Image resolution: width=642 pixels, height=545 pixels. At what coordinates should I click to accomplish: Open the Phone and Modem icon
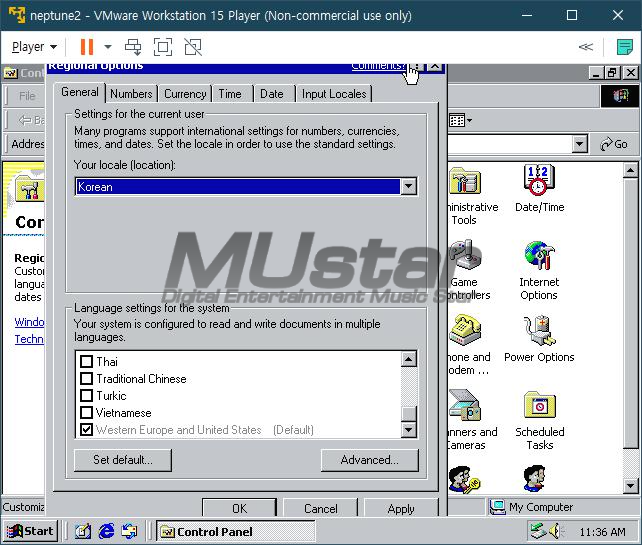(465, 331)
